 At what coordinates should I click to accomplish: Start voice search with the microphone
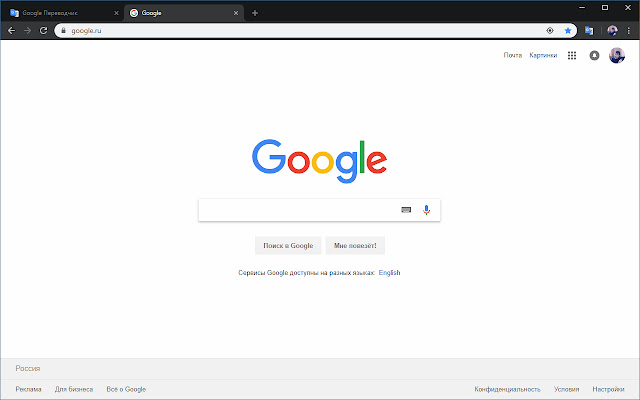click(x=427, y=210)
